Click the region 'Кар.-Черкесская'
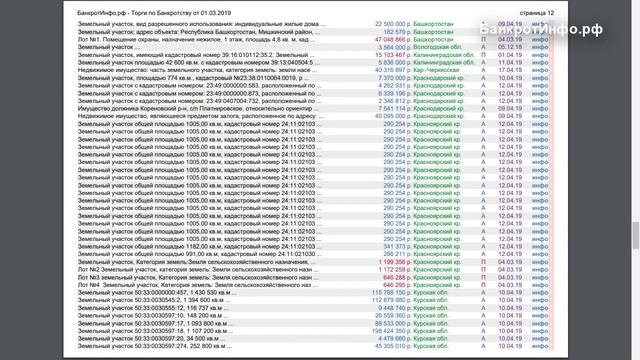The image size is (640, 360). coord(436,70)
